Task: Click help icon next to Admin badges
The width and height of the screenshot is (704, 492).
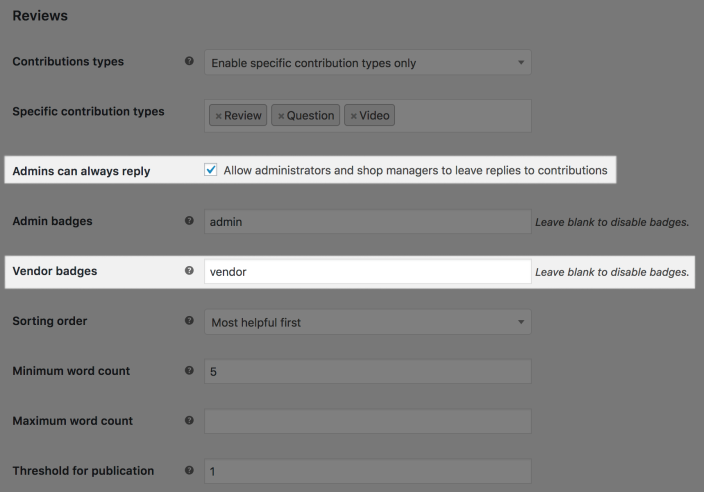Action: [x=189, y=221]
